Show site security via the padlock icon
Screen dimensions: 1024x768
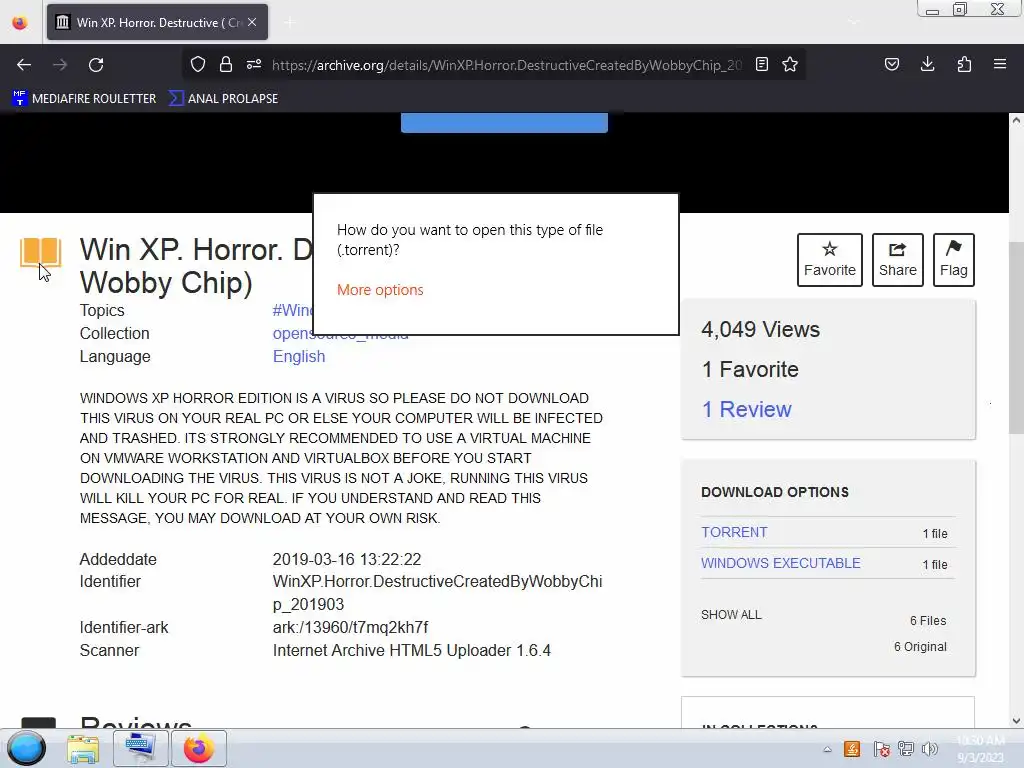click(226, 64)
